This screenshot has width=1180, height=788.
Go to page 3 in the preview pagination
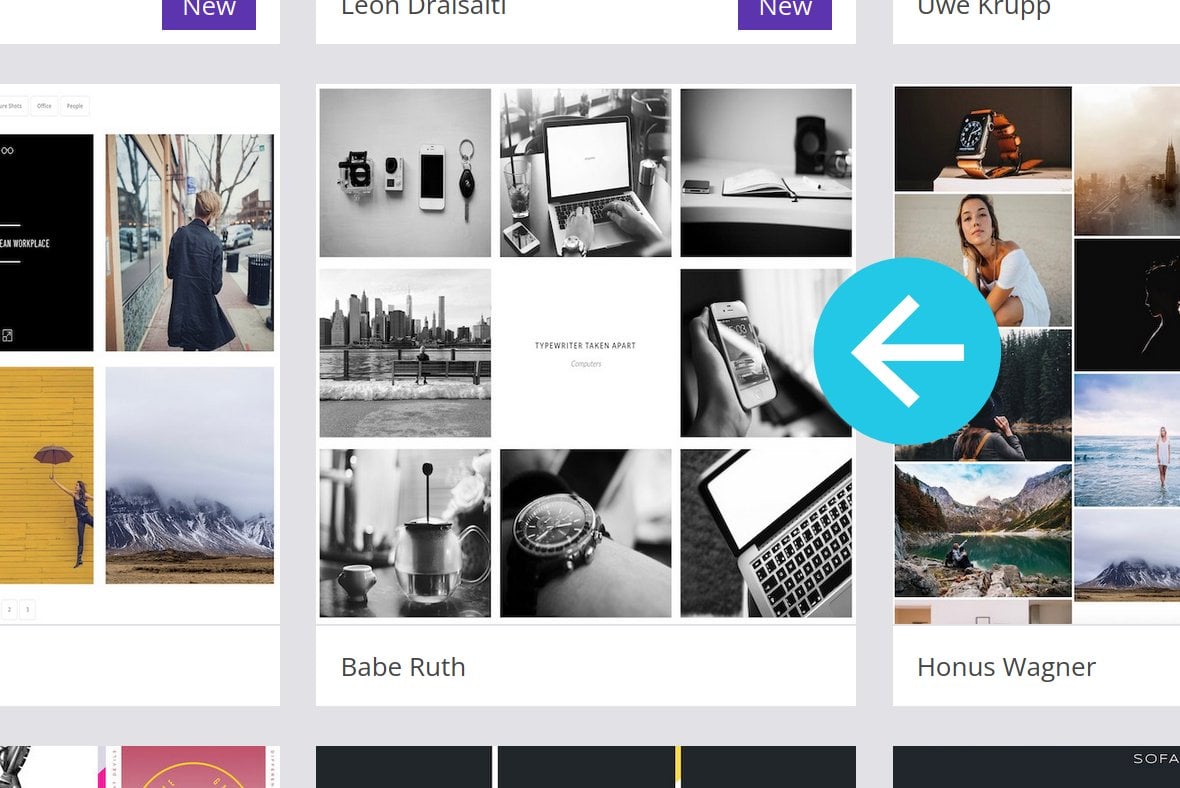[27, 609]
